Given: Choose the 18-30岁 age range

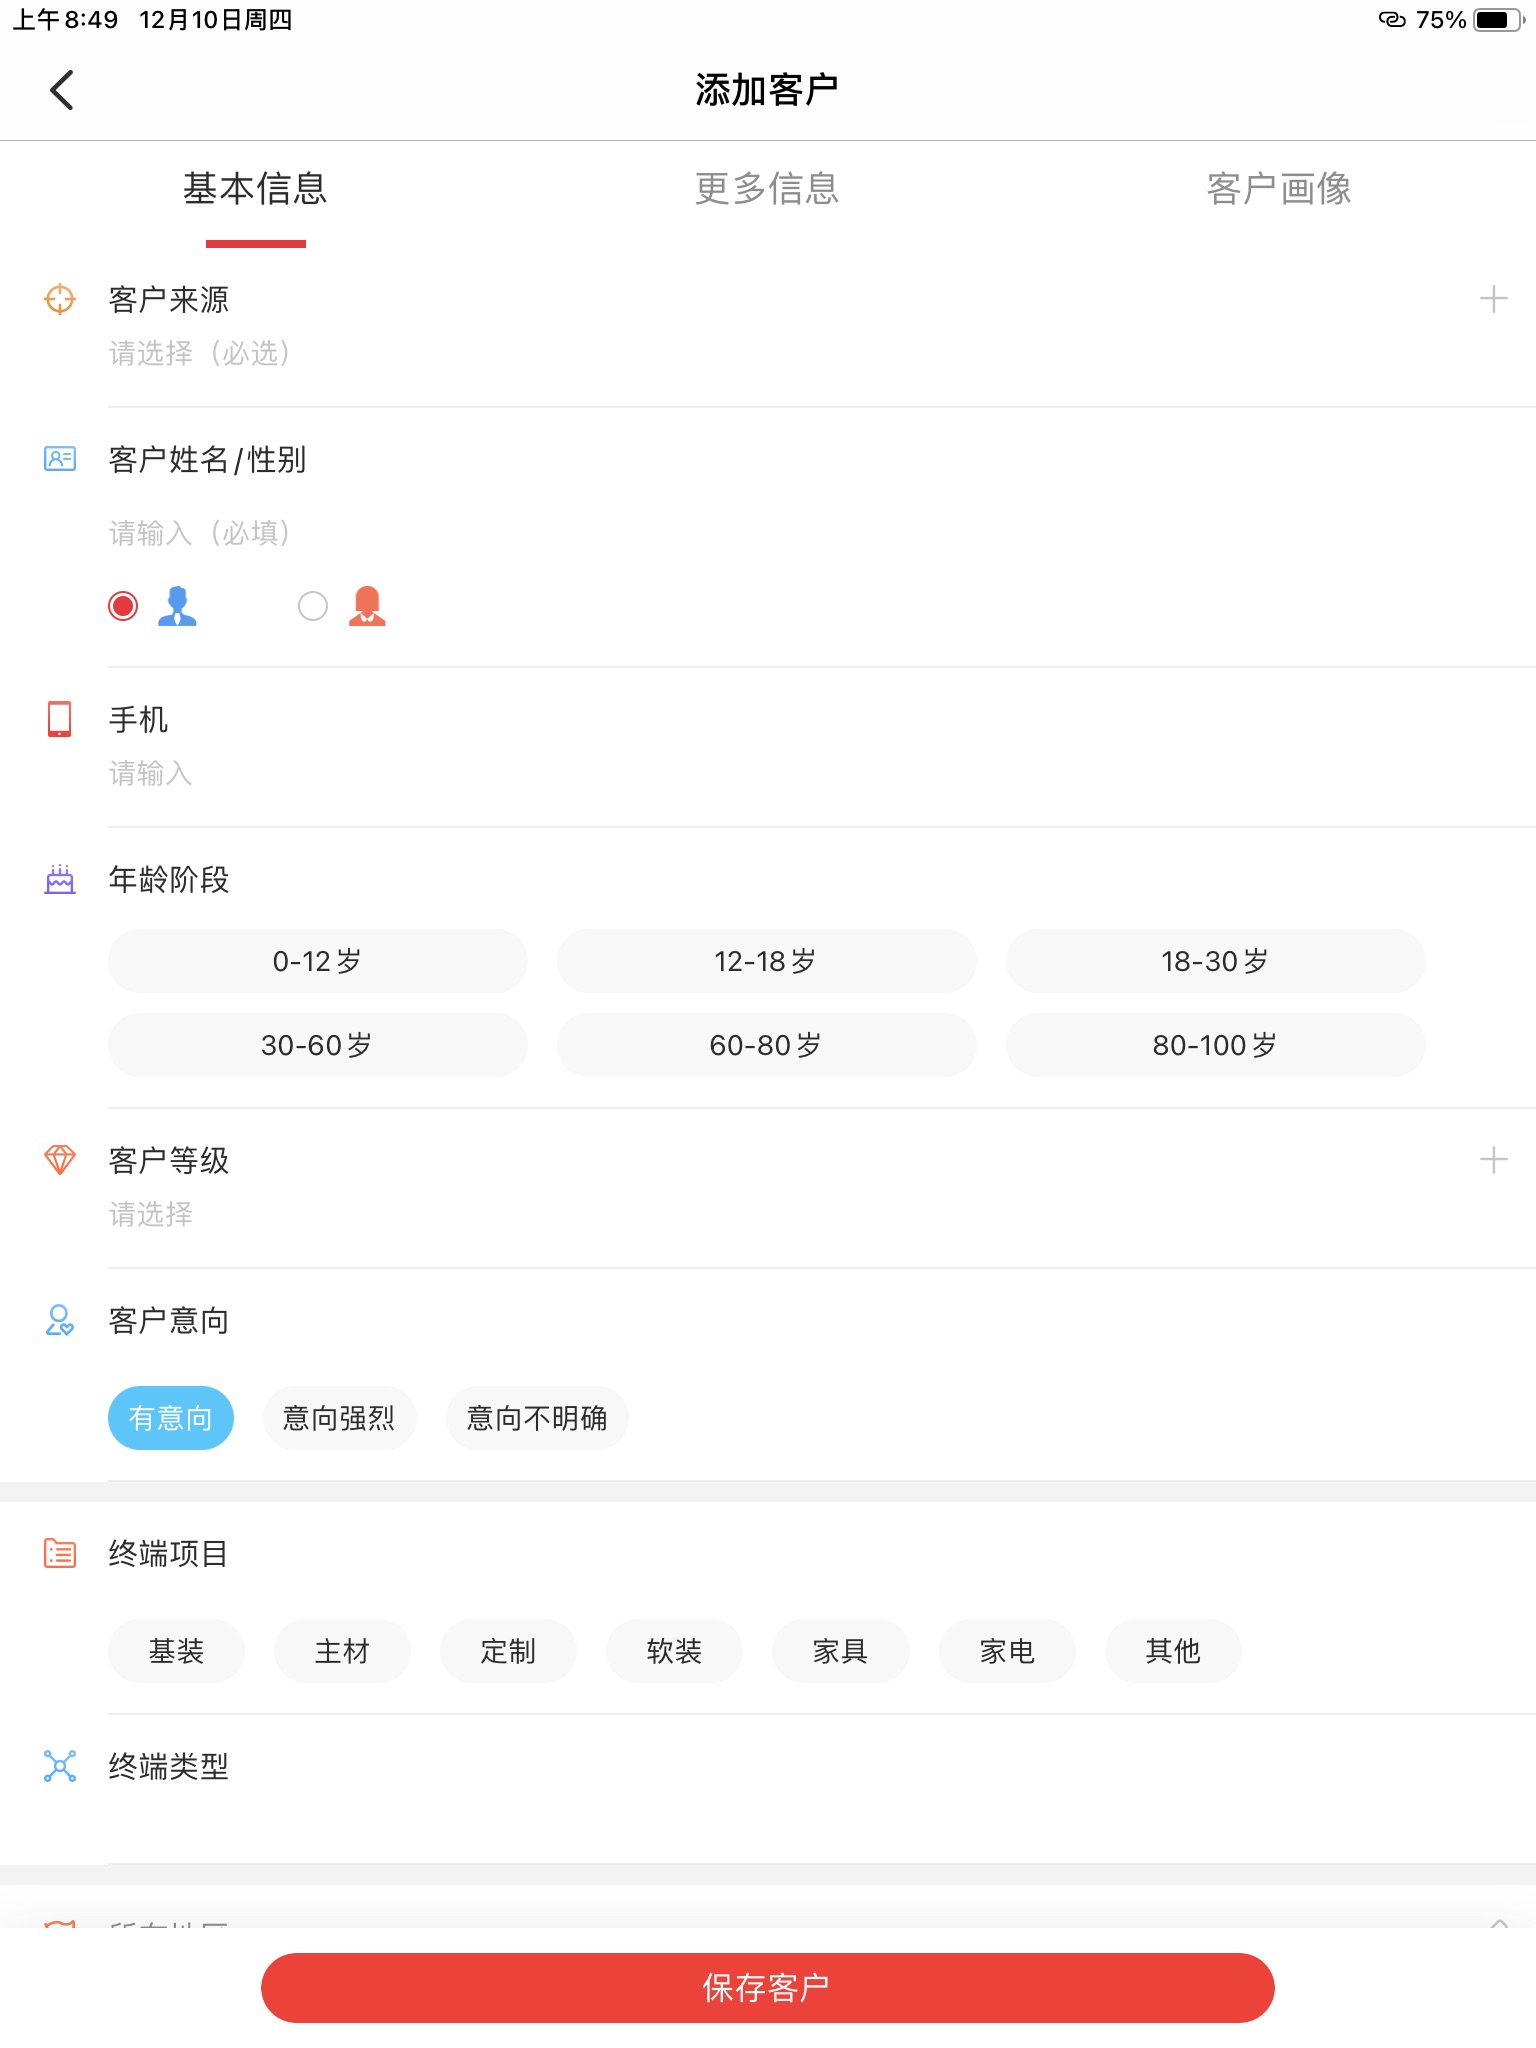Looking at the screenshot, I should pyautogui.click(x=1216, y=961).
